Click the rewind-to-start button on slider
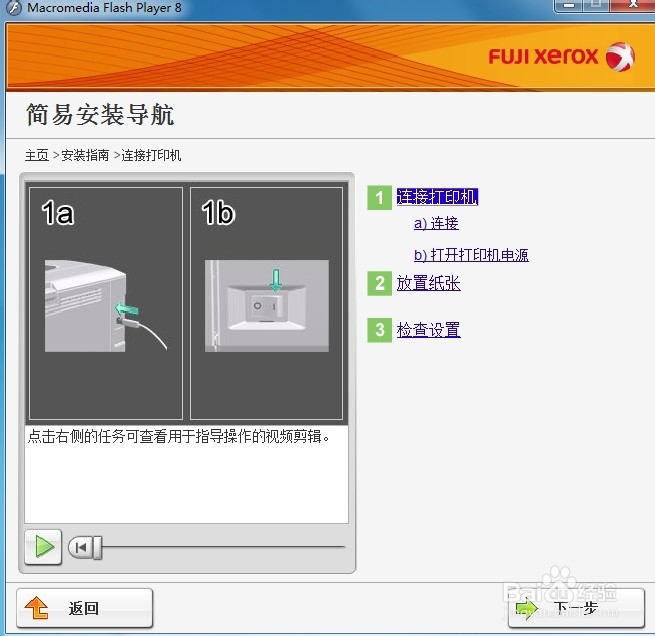The height and width of the screenshot is (636, 655). coord(81,547)
